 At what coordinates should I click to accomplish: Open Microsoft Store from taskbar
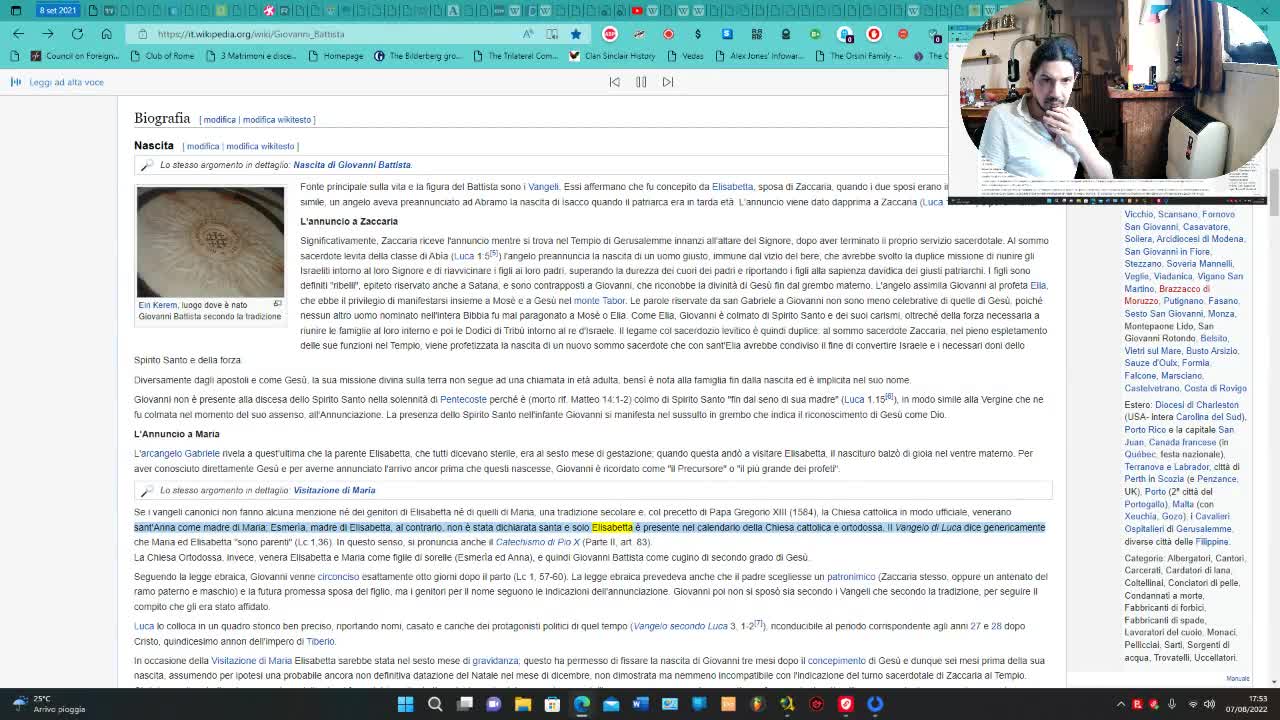click(552, 704)
